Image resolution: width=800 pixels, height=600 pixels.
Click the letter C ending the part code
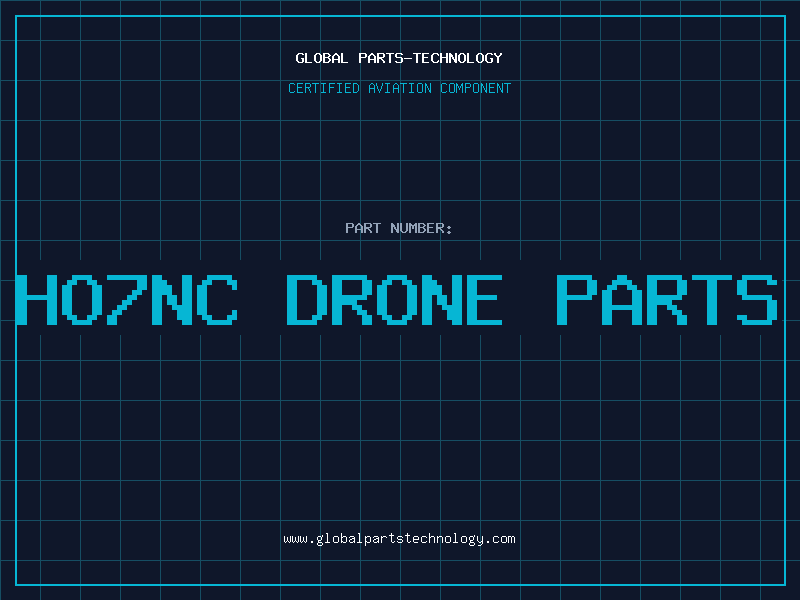(x=217, y=299)
